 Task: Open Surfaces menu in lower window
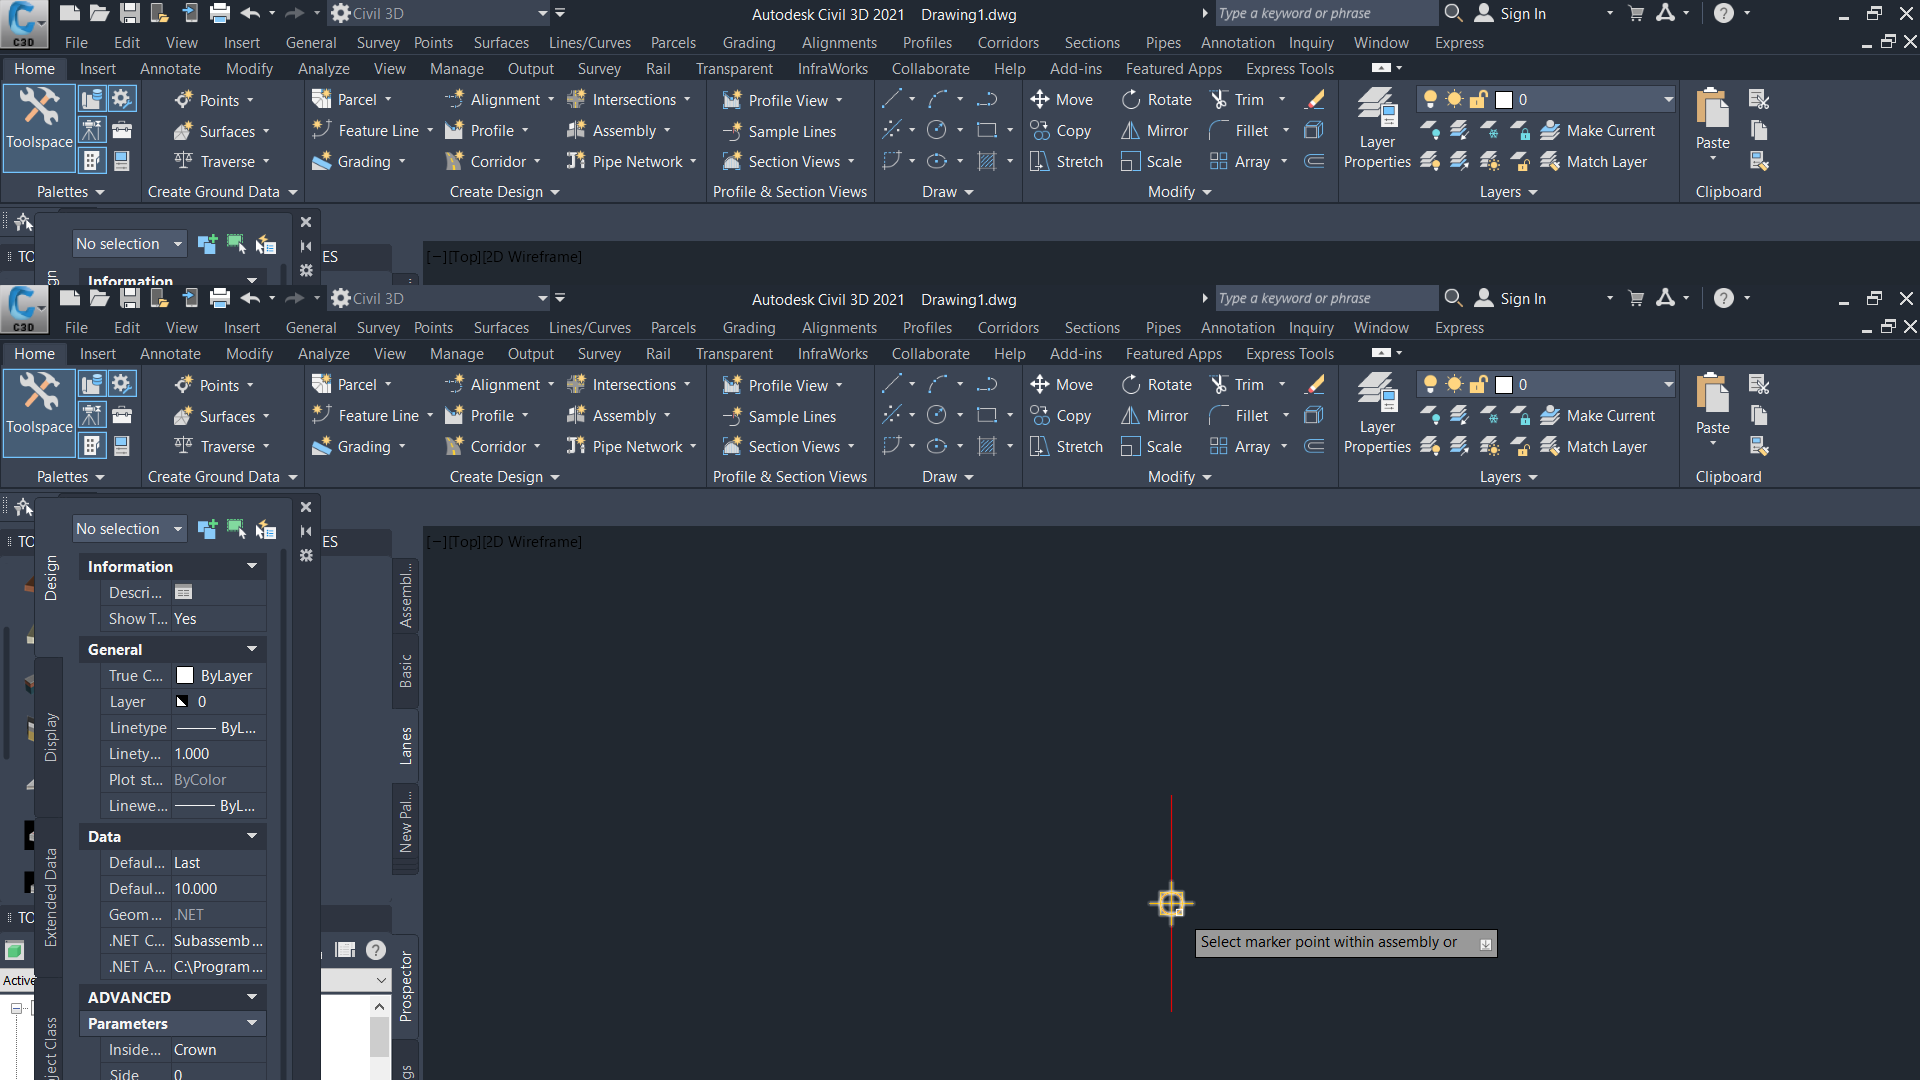coord(501,328)
